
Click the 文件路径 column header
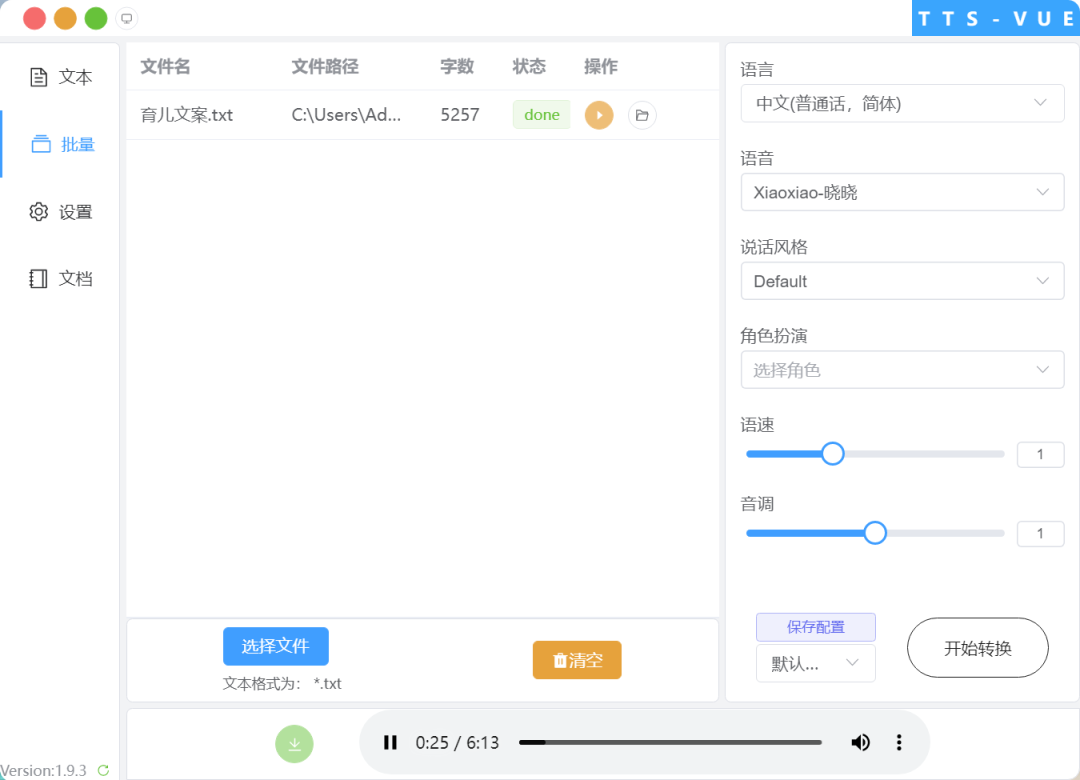tap(325, 67)
